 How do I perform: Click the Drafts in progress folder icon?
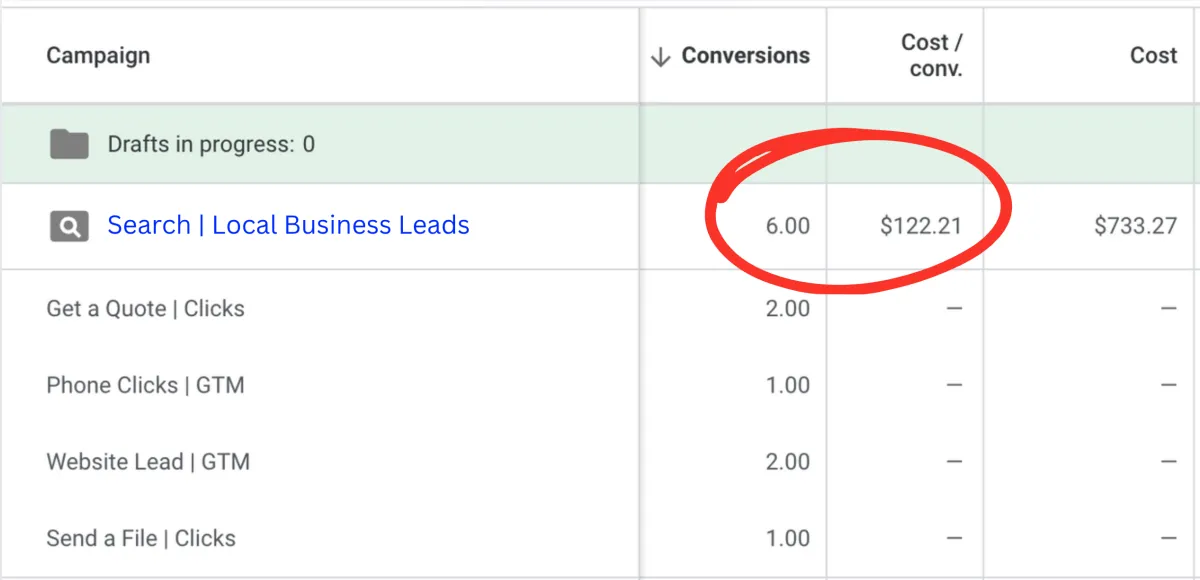(x=69, y=145)
